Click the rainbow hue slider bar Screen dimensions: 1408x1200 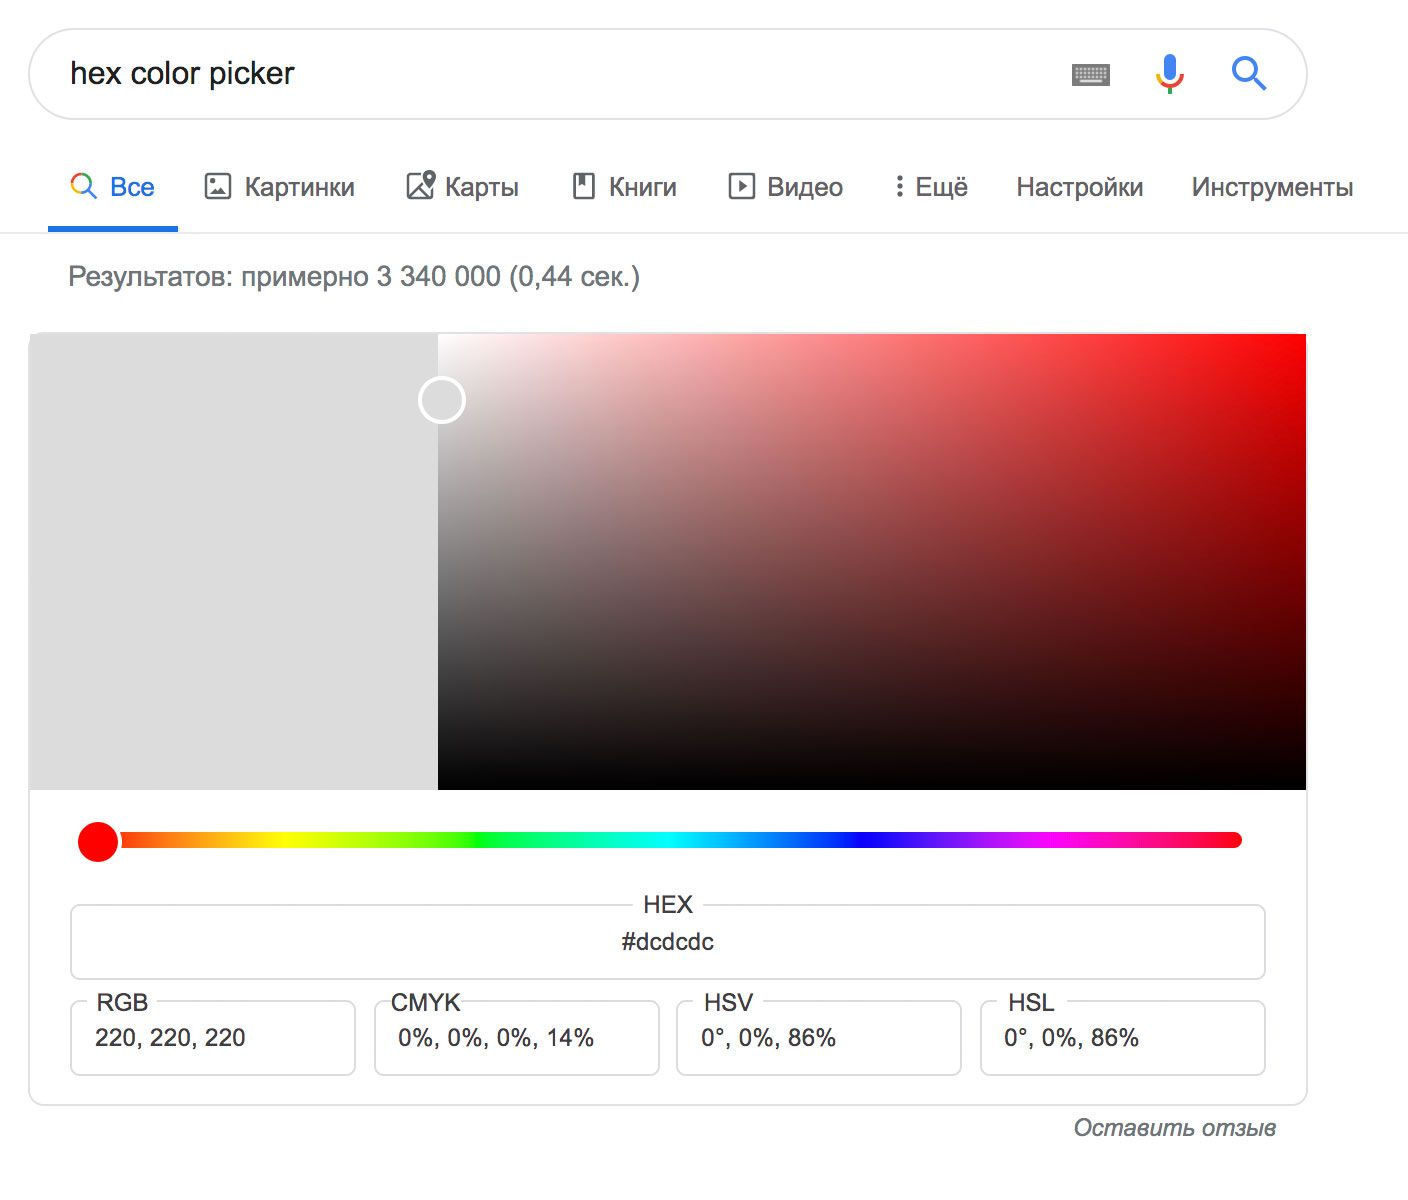pyautogui.click(x=670, y=840)
